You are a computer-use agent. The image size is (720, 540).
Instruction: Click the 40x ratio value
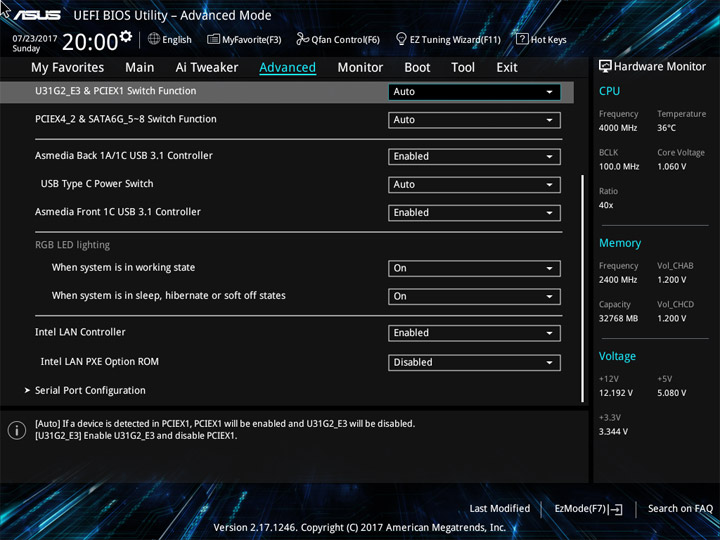[606, 205]
